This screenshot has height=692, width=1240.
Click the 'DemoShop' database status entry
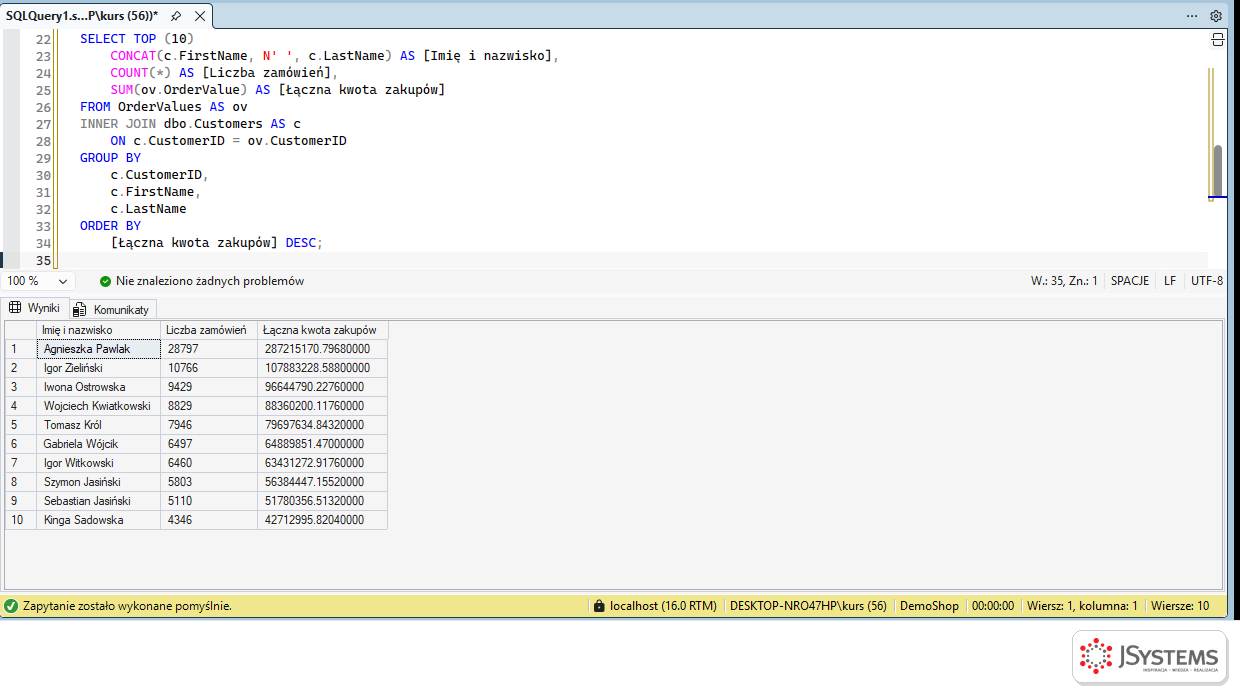[929, 606]
